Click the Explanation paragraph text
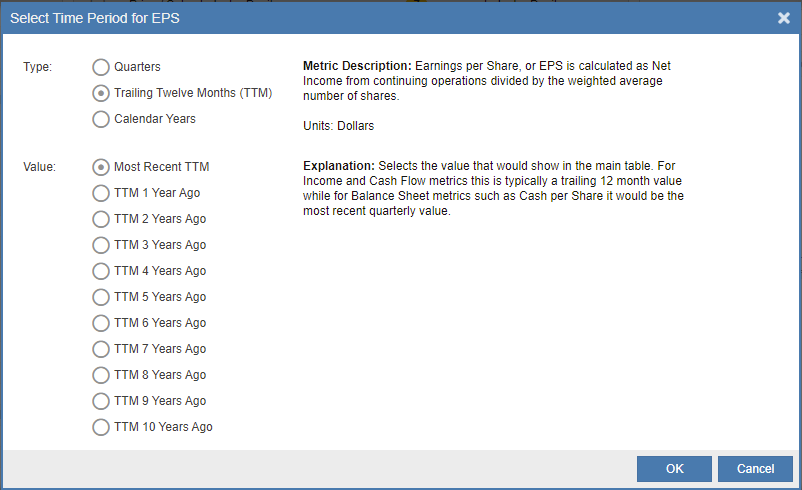802x490 pixels. [493, 188]
